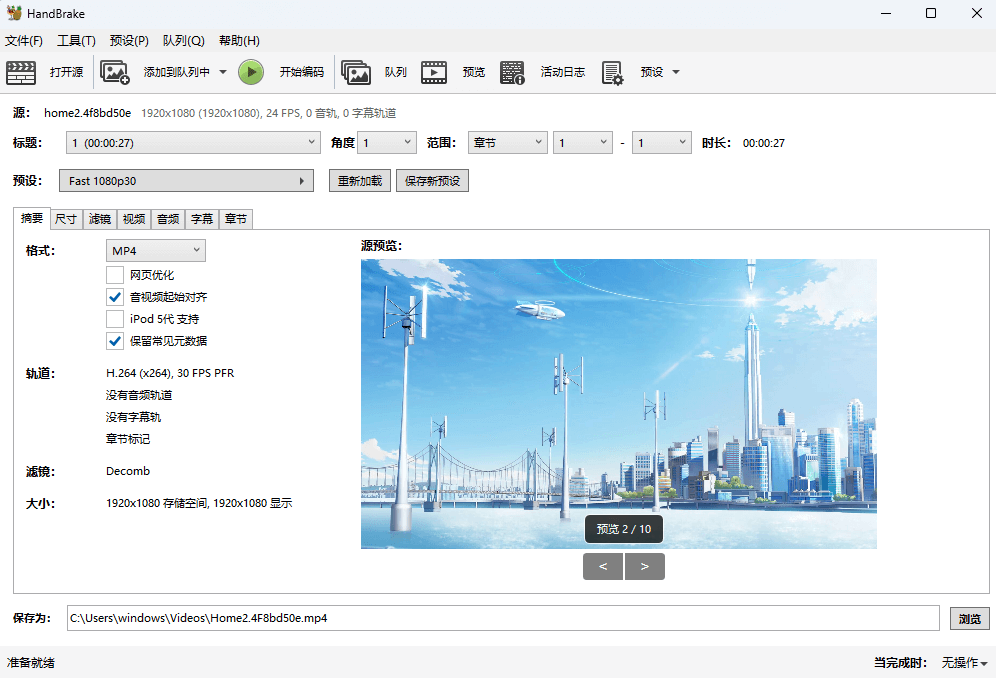Enable the iPod 5代 支持 checkbox

click(115, 318)
